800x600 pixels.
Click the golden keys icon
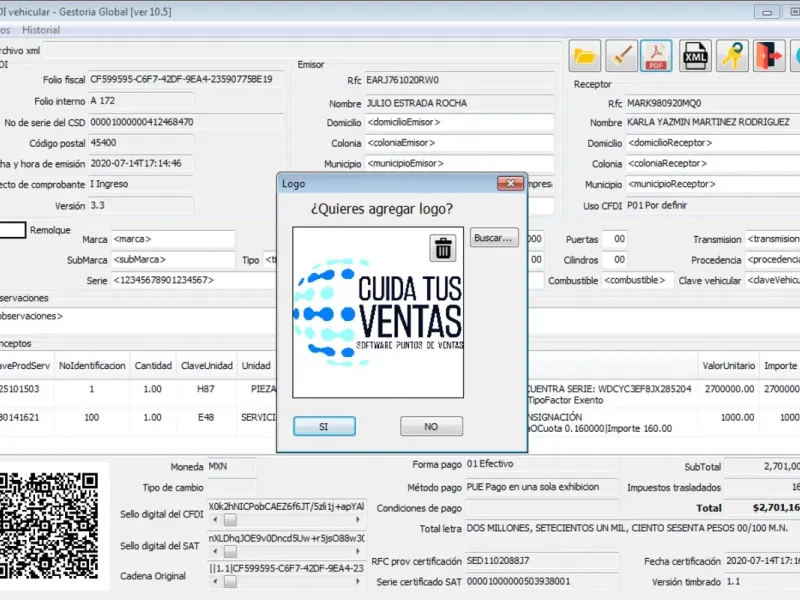pyautogui.click(x=732, y=56)
